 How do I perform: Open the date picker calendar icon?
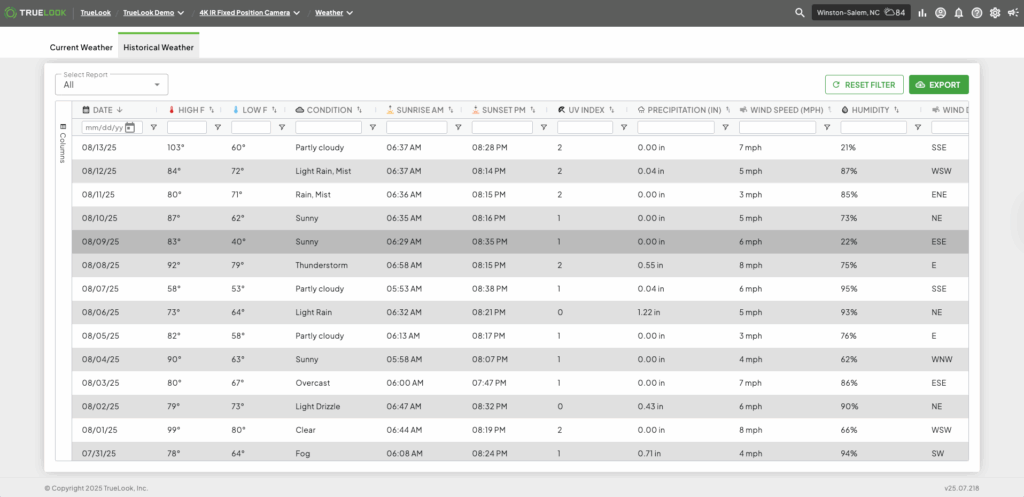[x=129, y=127]
